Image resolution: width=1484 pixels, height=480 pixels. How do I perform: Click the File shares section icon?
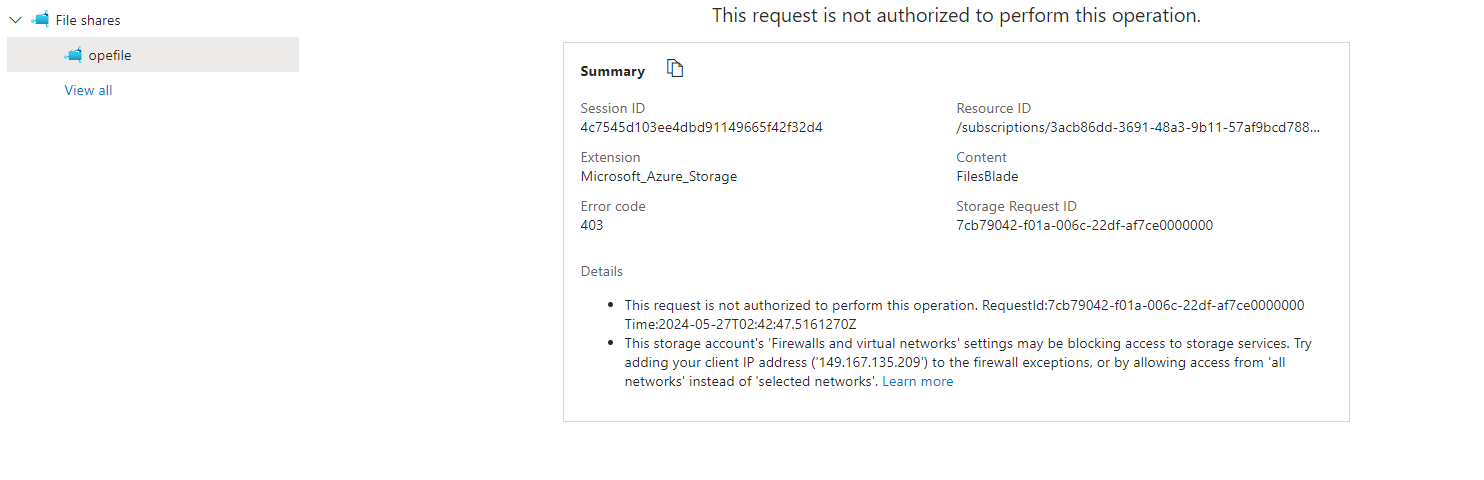[40, 20]
